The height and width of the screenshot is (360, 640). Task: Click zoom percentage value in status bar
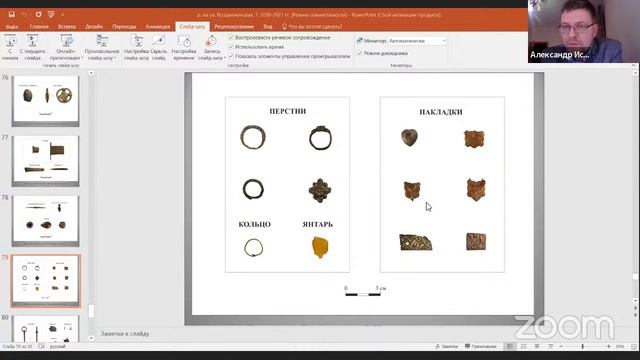pyautogui.click(x=620, y=346)
